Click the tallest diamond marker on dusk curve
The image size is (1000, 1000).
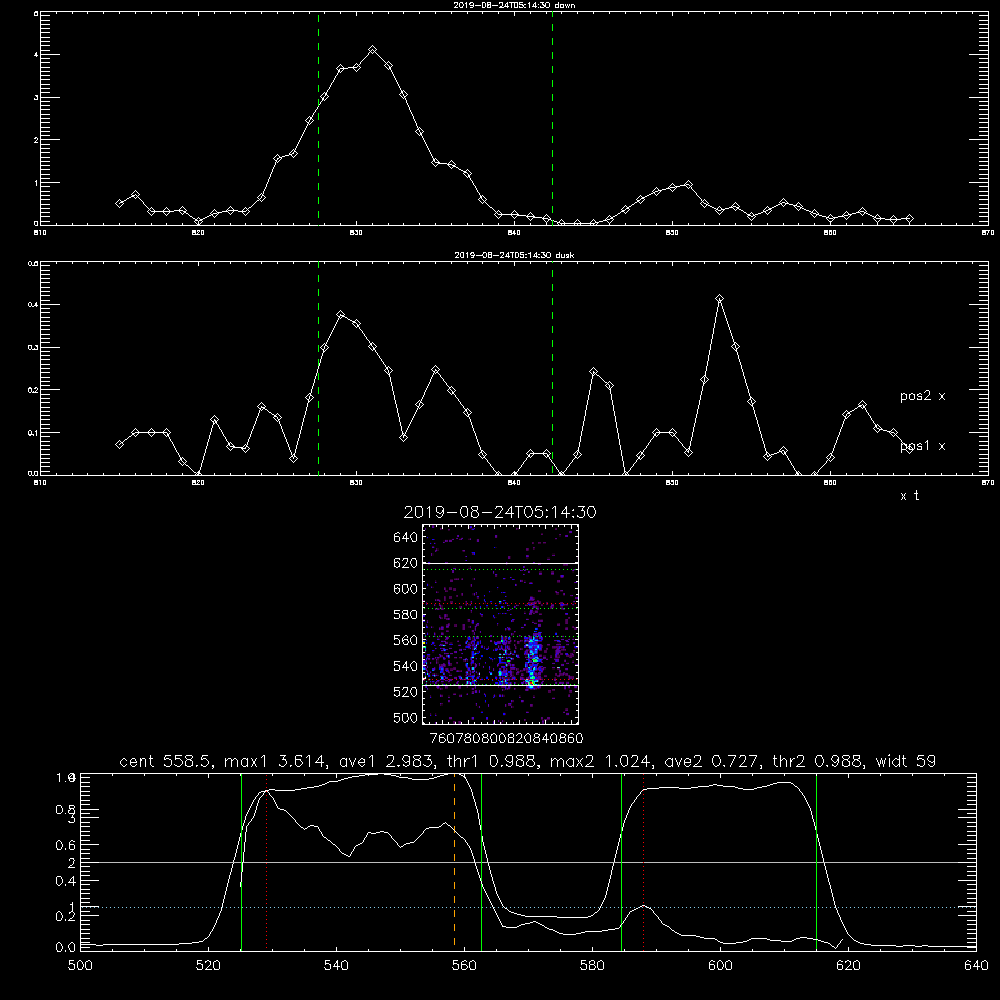point(719,298)
